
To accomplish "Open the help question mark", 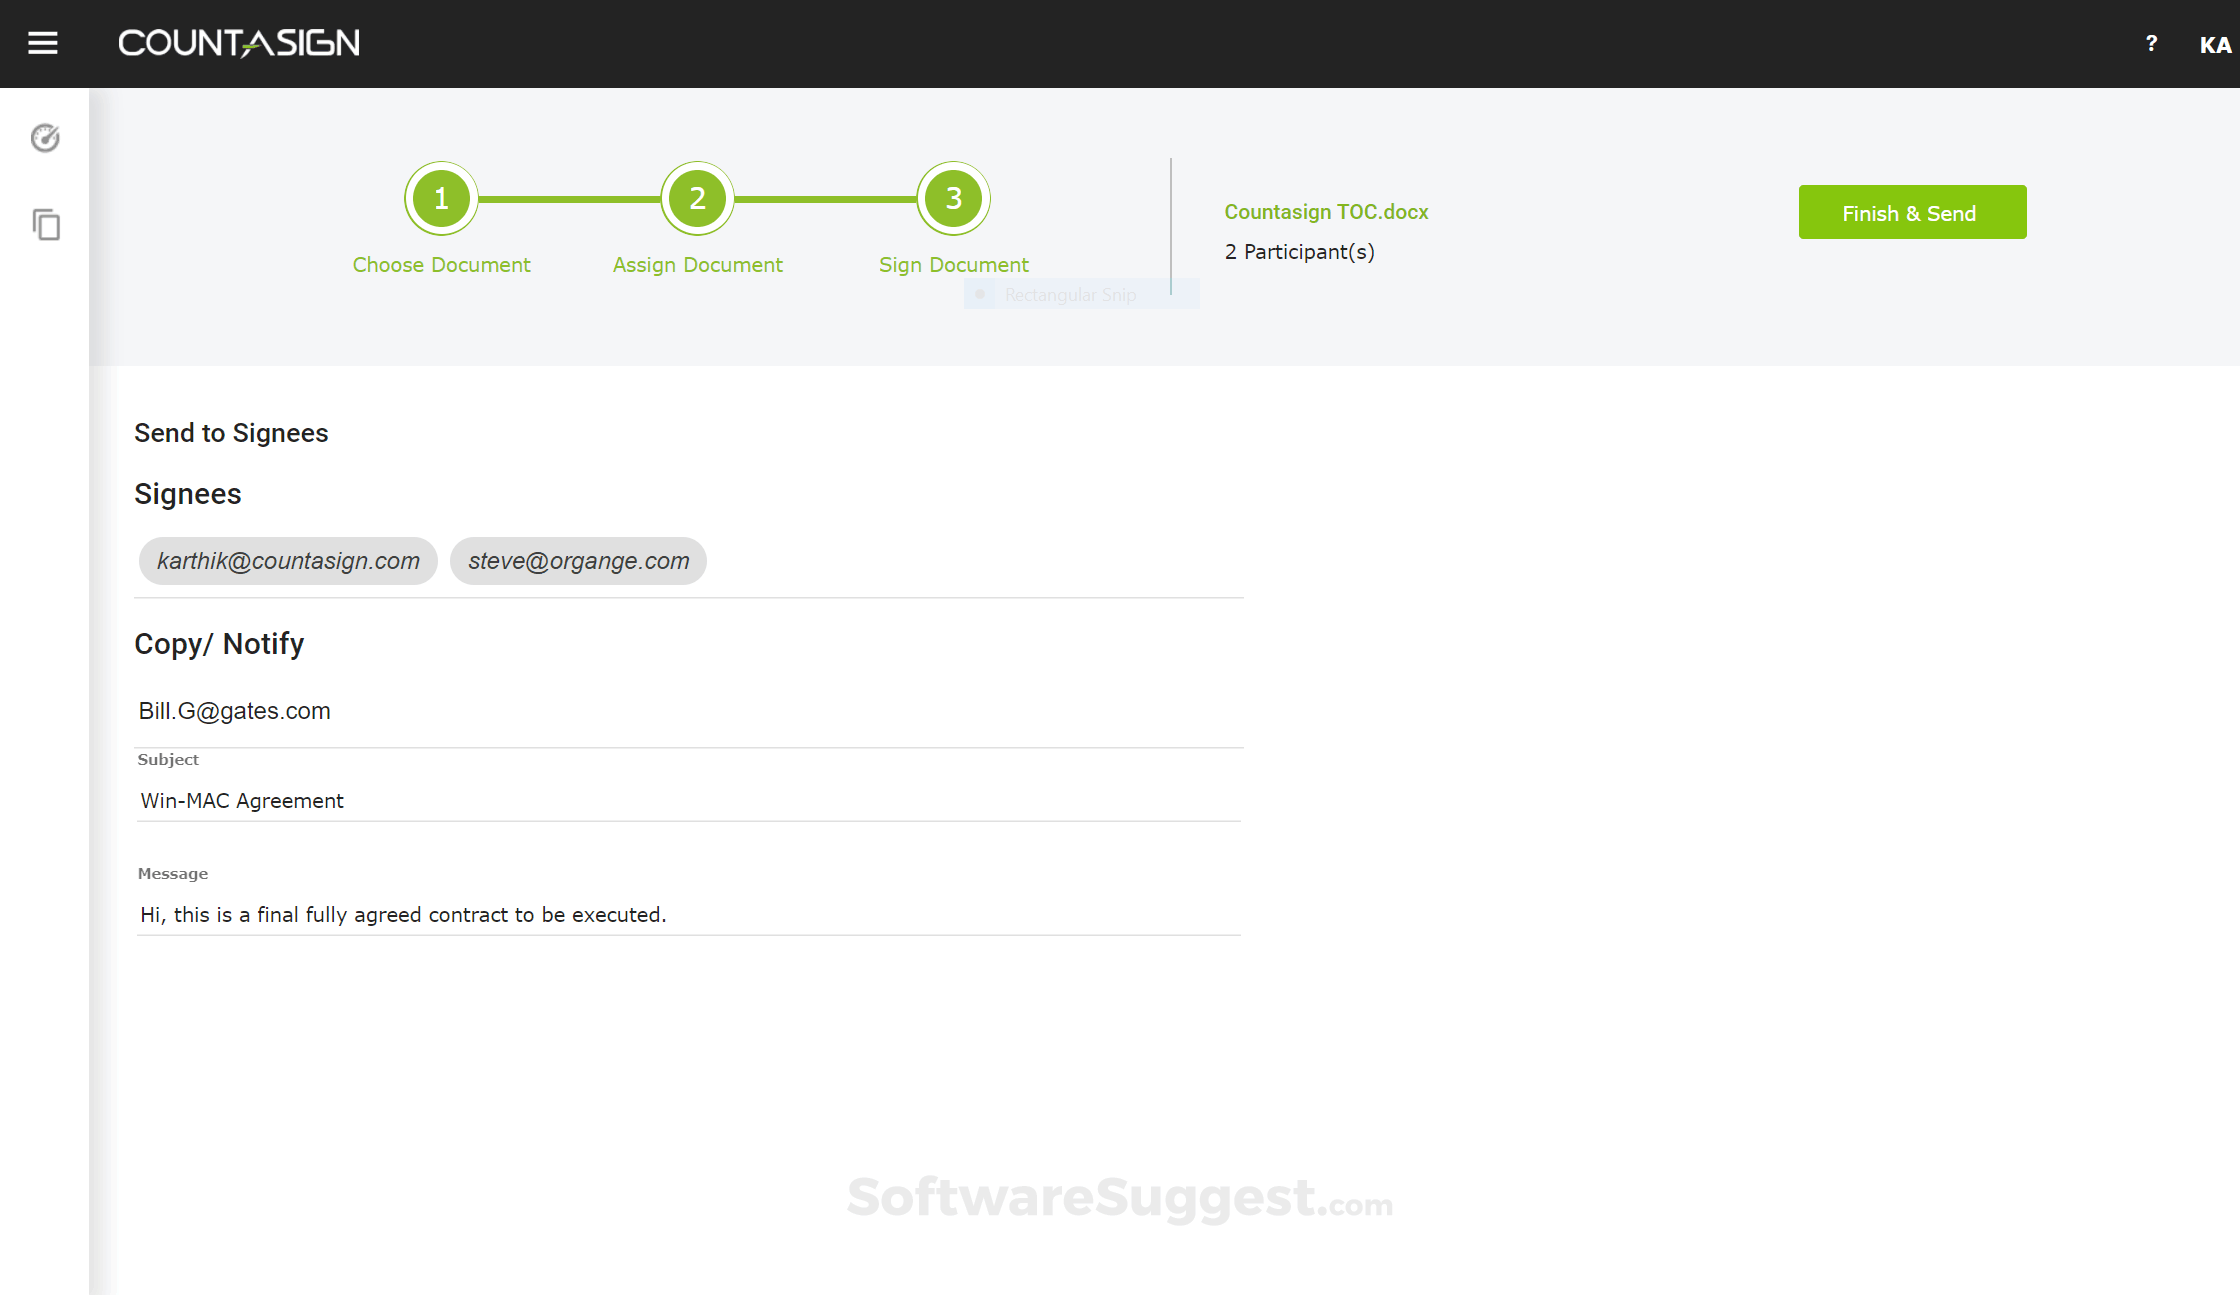I will point(2151,43).
